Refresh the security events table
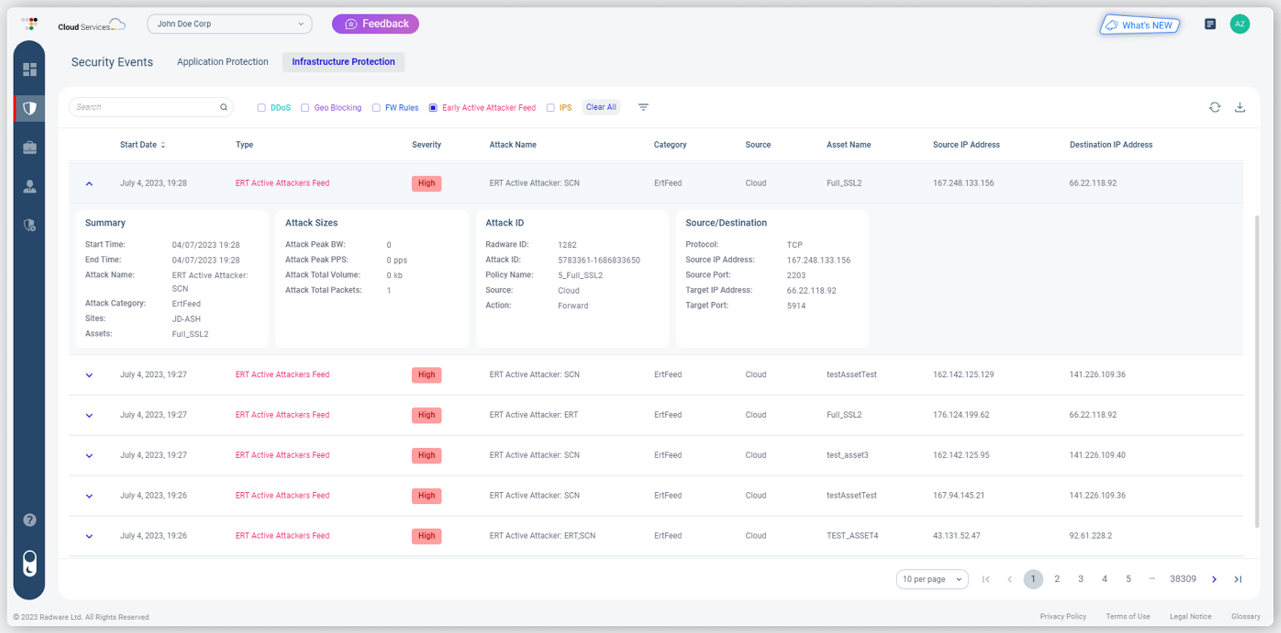The height and width of the screenshot is (633, 1281). 1214,107
